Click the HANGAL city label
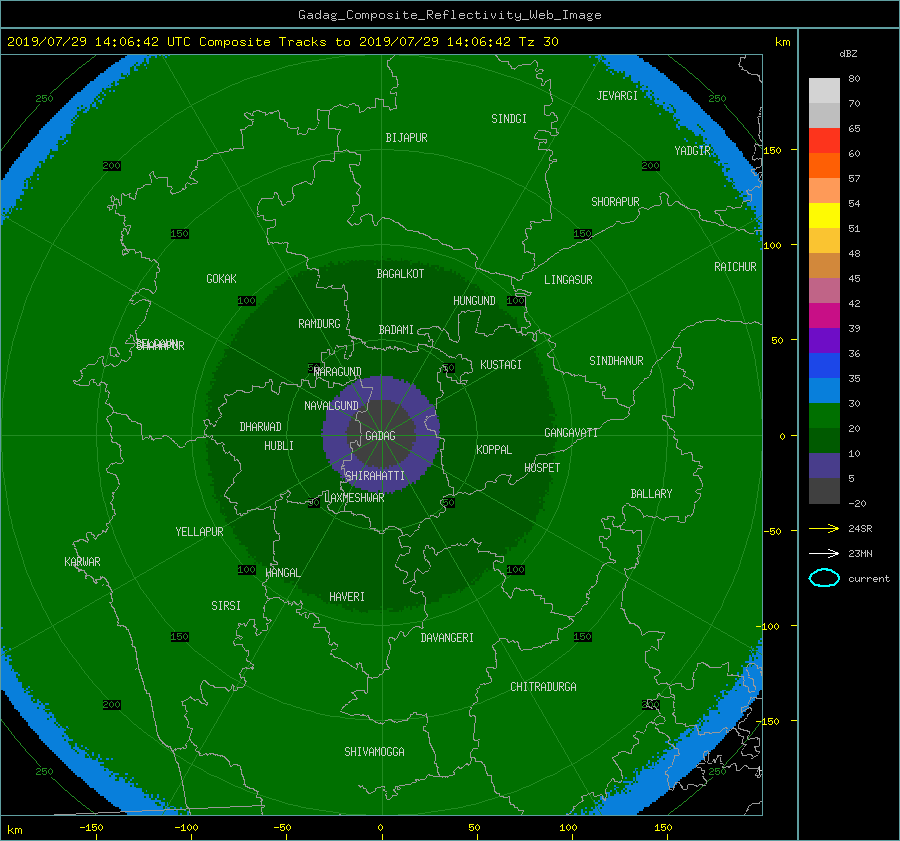The width and height of the screenshot is (900, 841). [283, 573]
